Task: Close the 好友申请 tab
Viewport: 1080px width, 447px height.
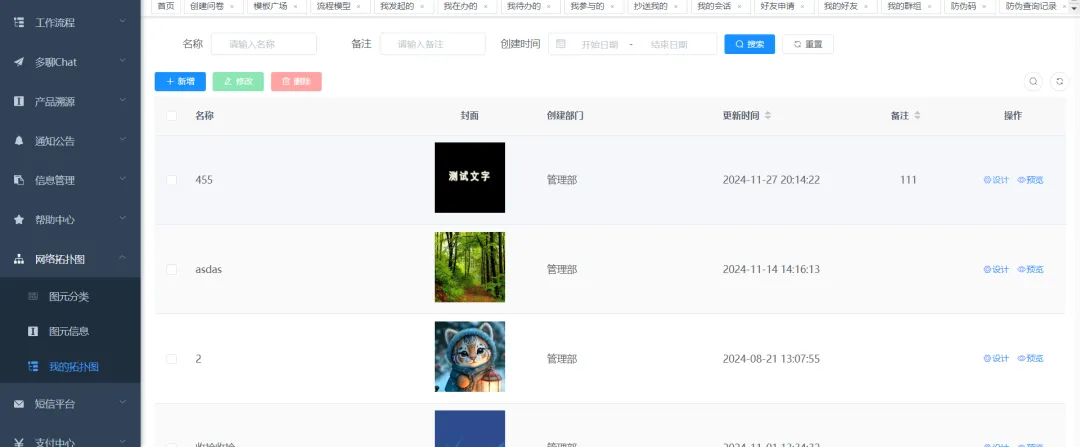Action: [802, 6]
